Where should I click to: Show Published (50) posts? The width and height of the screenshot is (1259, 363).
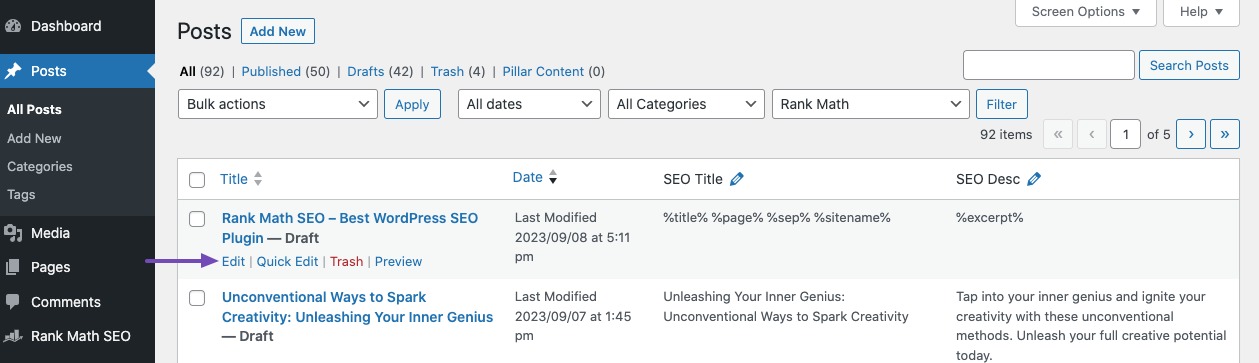point(286,71)
